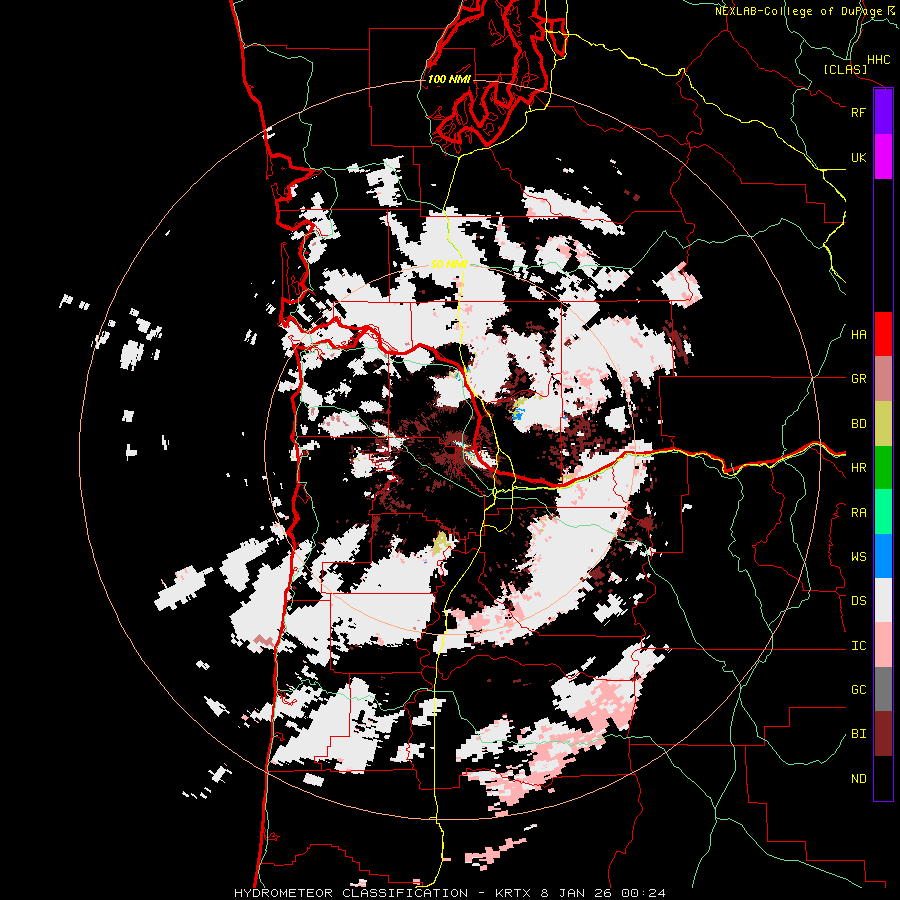
Task: Click the 'KRTX' radar site identifier
Action: point(514,893)
